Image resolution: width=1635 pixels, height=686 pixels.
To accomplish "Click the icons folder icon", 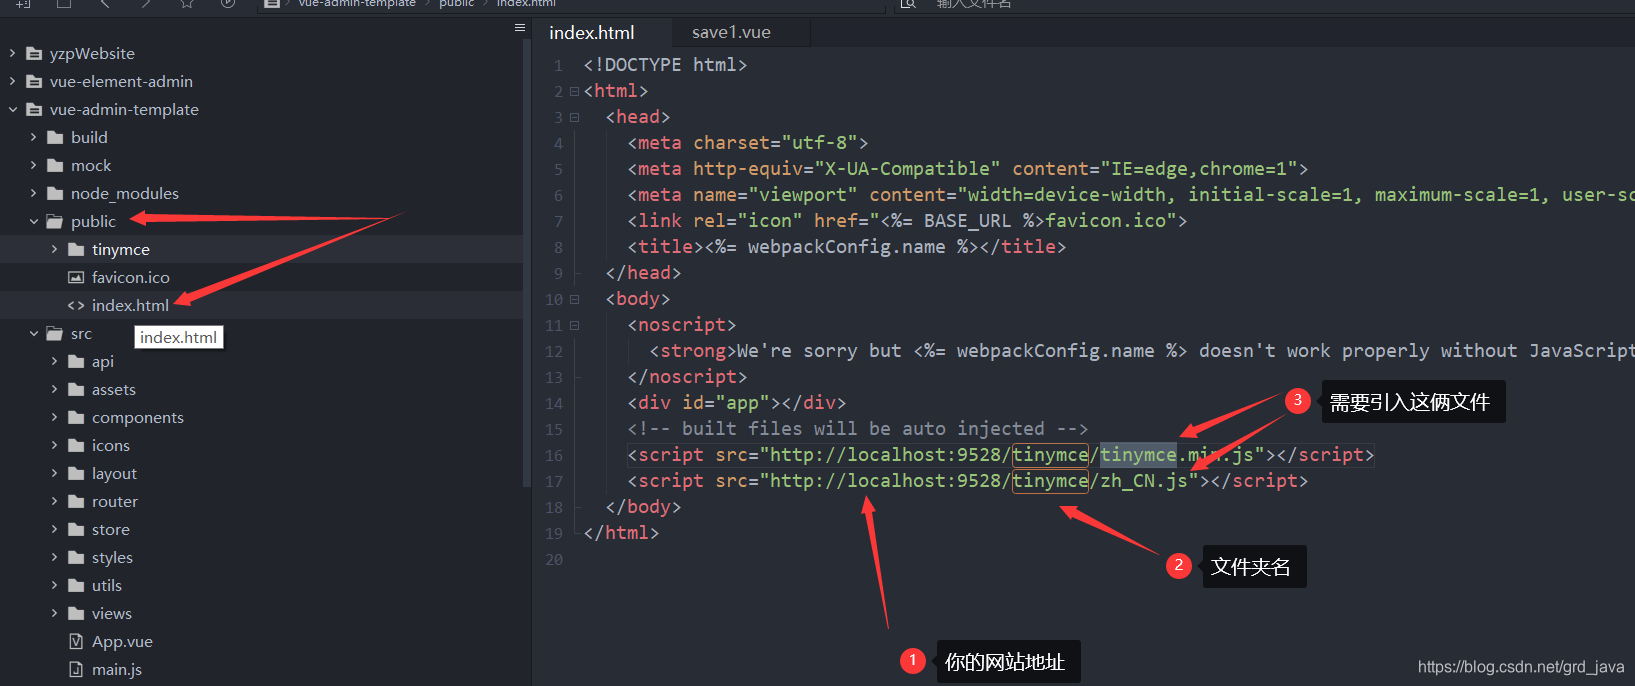I will (76, 446).
